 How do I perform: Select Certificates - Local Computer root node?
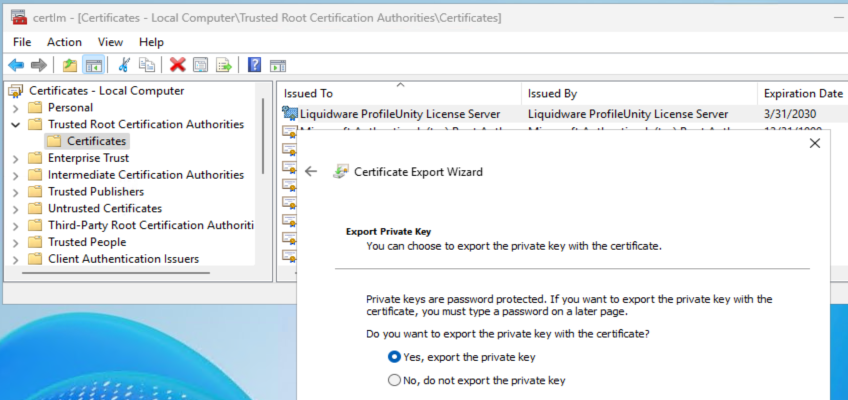click(x=107, y=90)
